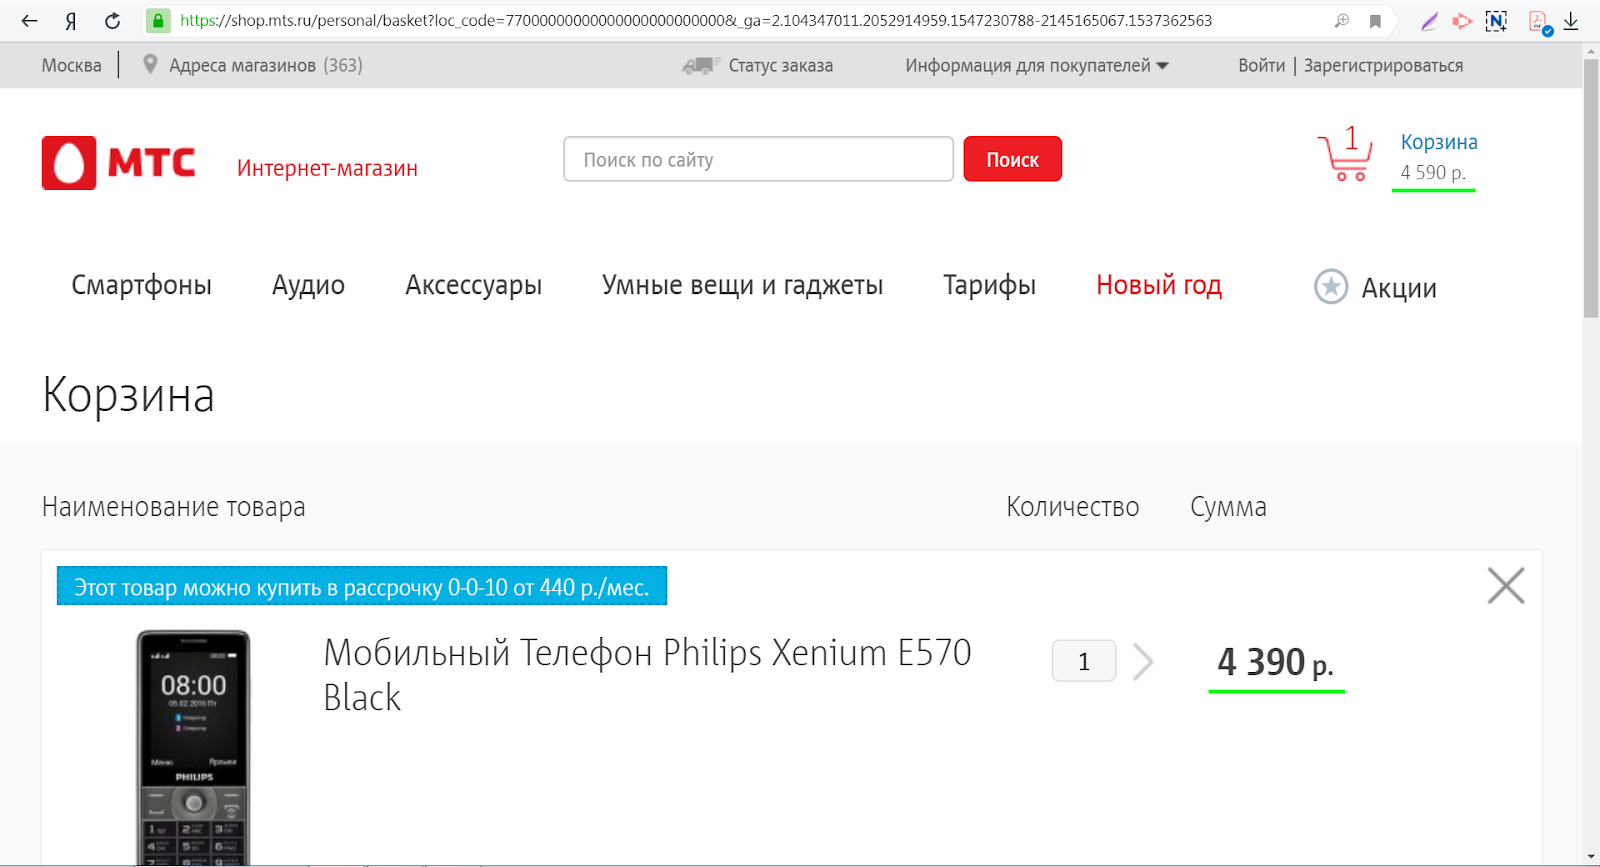The width and height of the screenshot is (1600, 867).
Task: Click the Philips phone thumbnail
Action: [x=193, y=748]
